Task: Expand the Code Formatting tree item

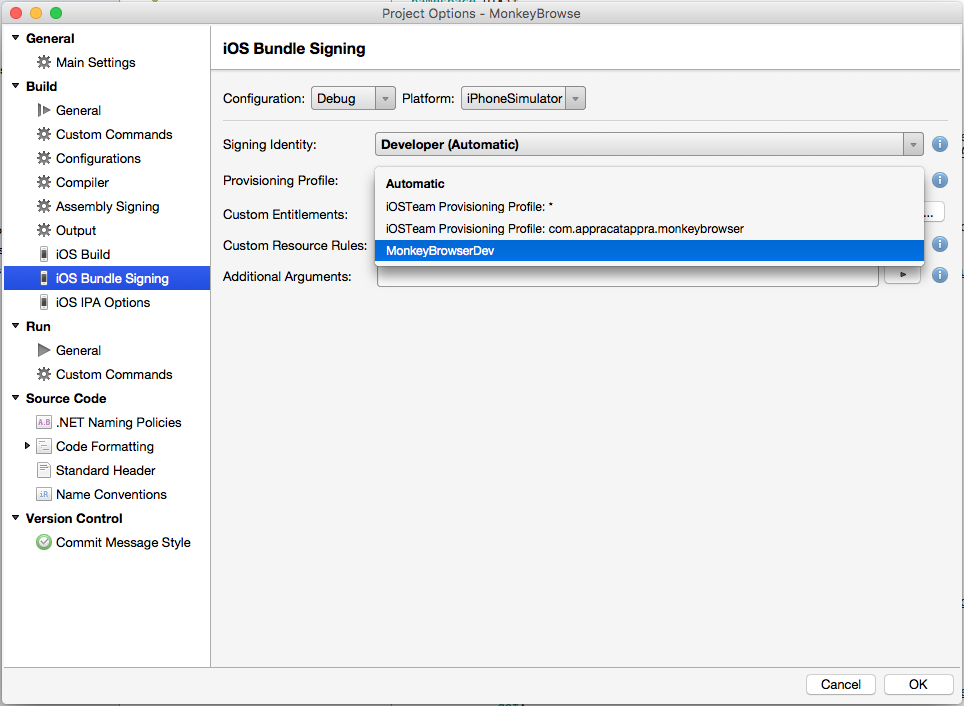Action: (27, 446)
